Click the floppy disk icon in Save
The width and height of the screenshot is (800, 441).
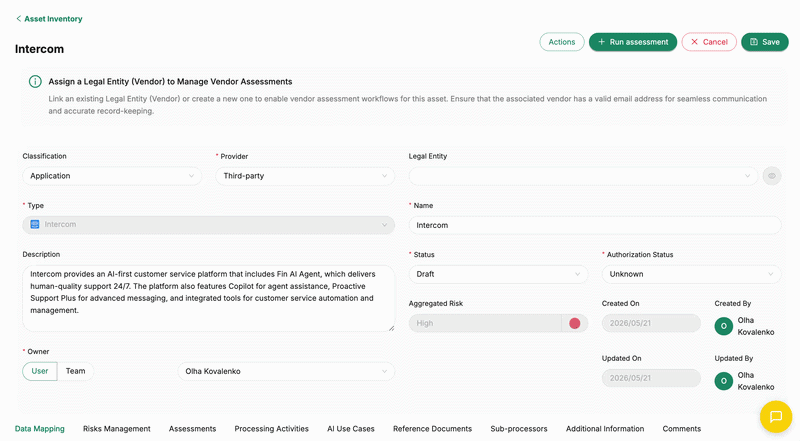point(754,42)
